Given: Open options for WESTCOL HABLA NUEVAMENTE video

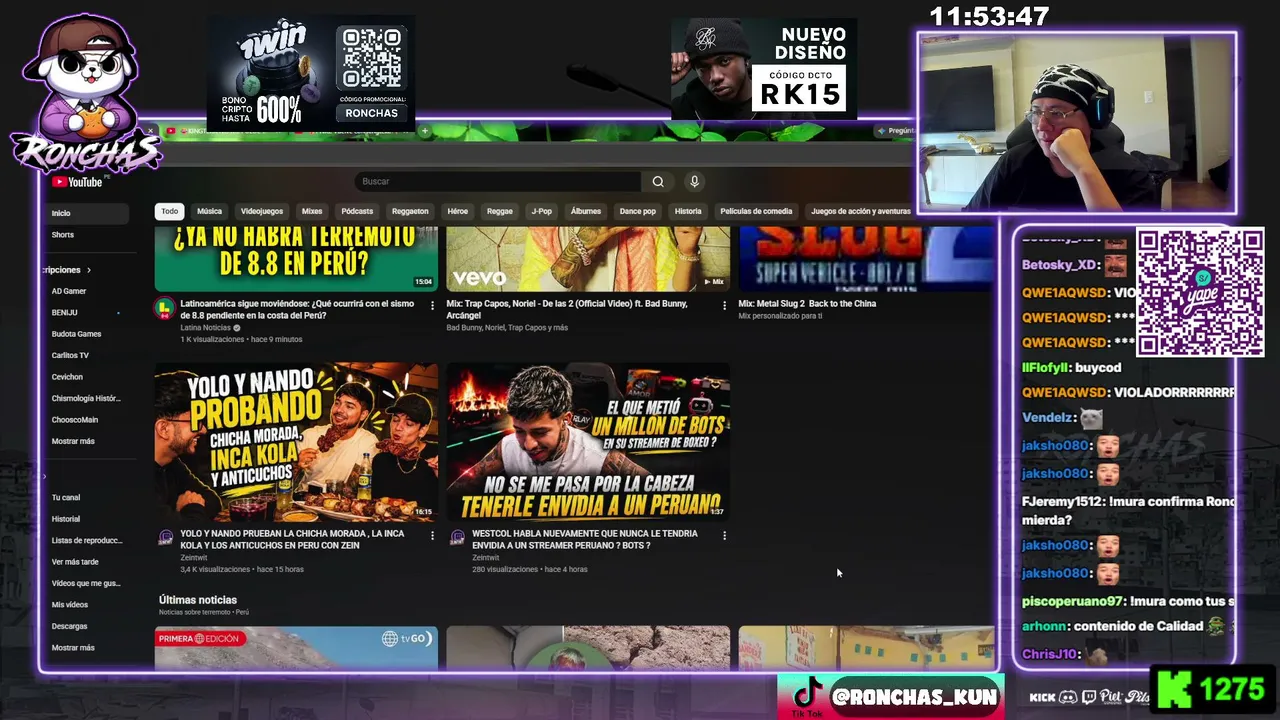Looking at the screenshot, I should (x=724, y=535).
